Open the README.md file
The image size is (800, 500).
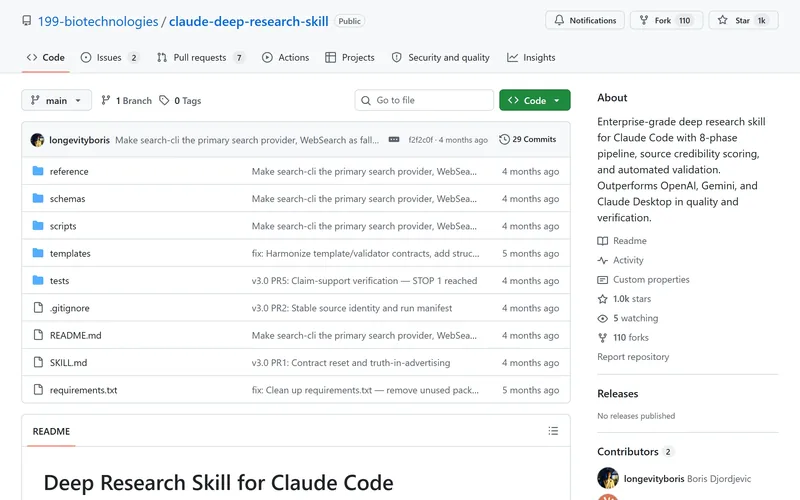point(76,335)
